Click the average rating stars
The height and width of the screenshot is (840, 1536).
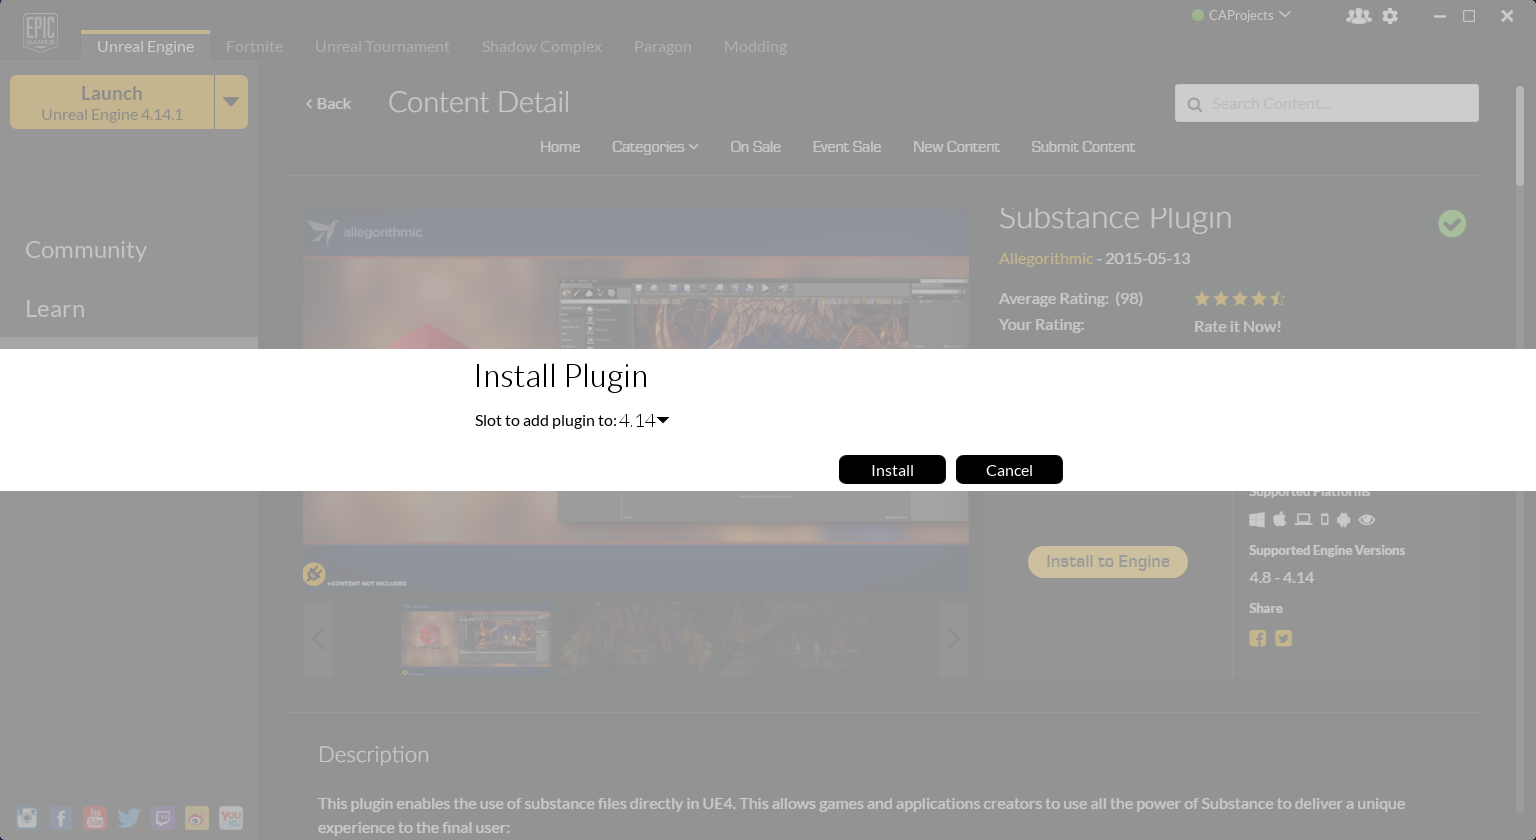1239,298
